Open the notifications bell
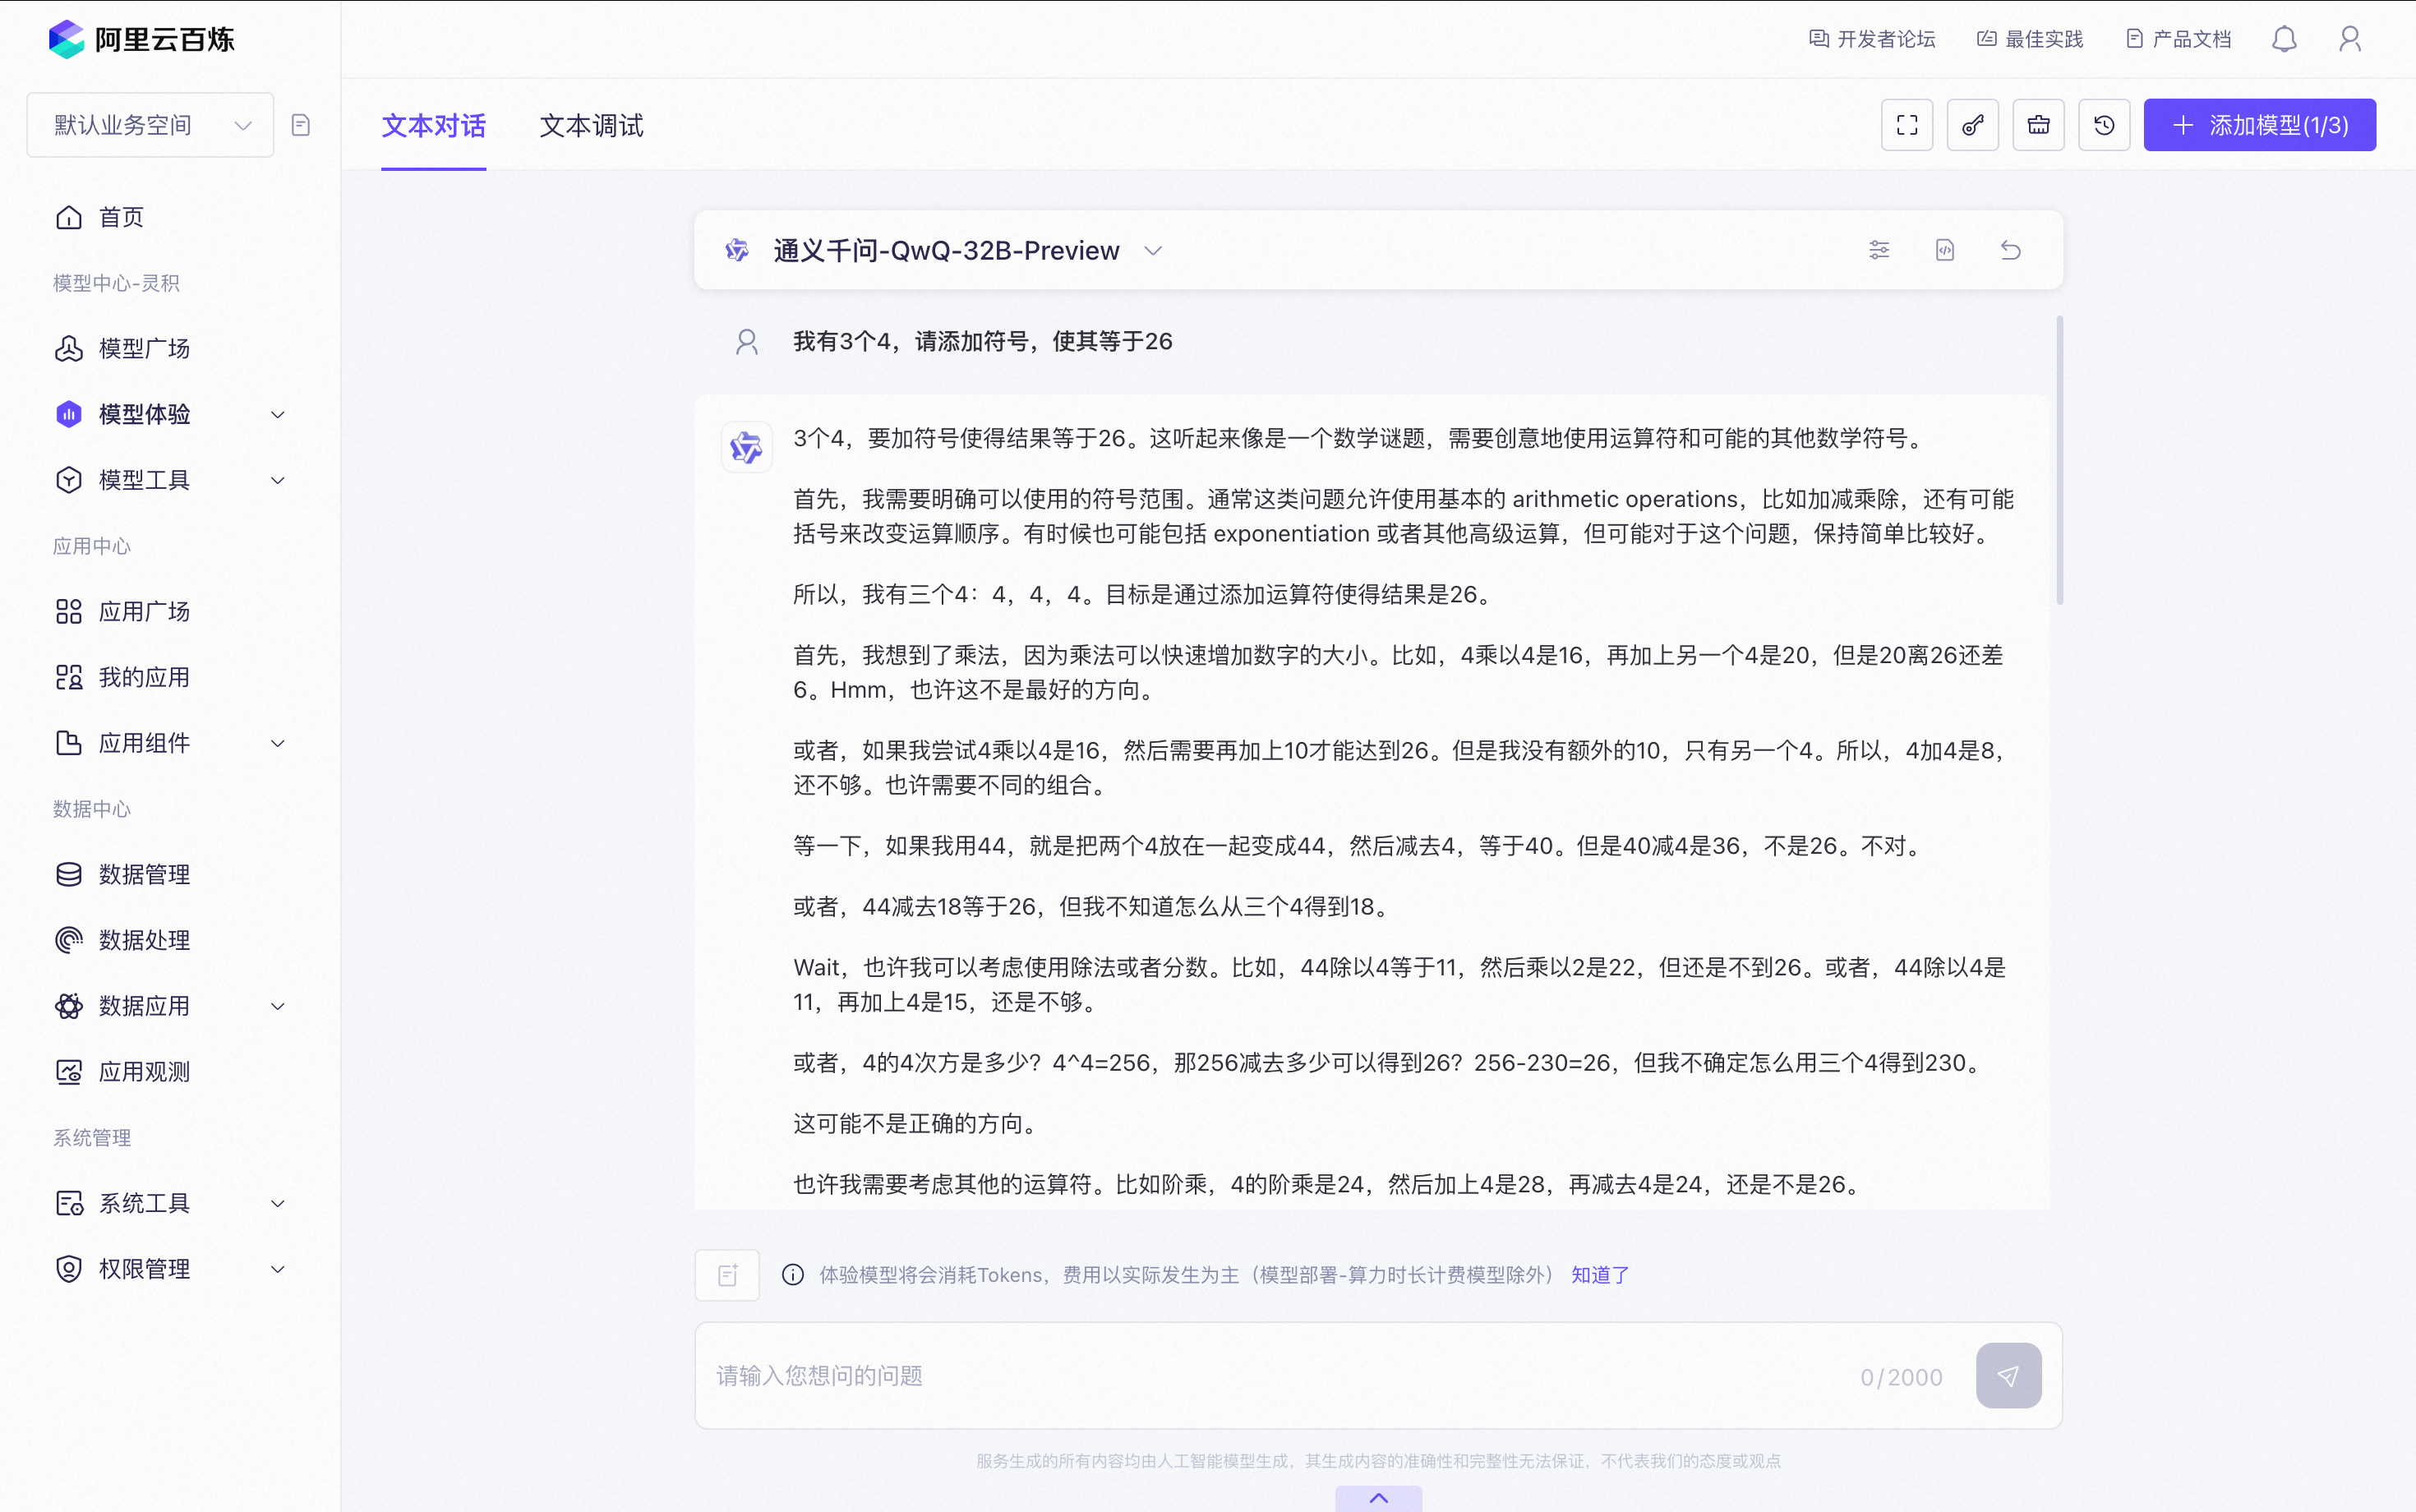The width and height of the screenshot is (2416, 1512). [2284, 39]
